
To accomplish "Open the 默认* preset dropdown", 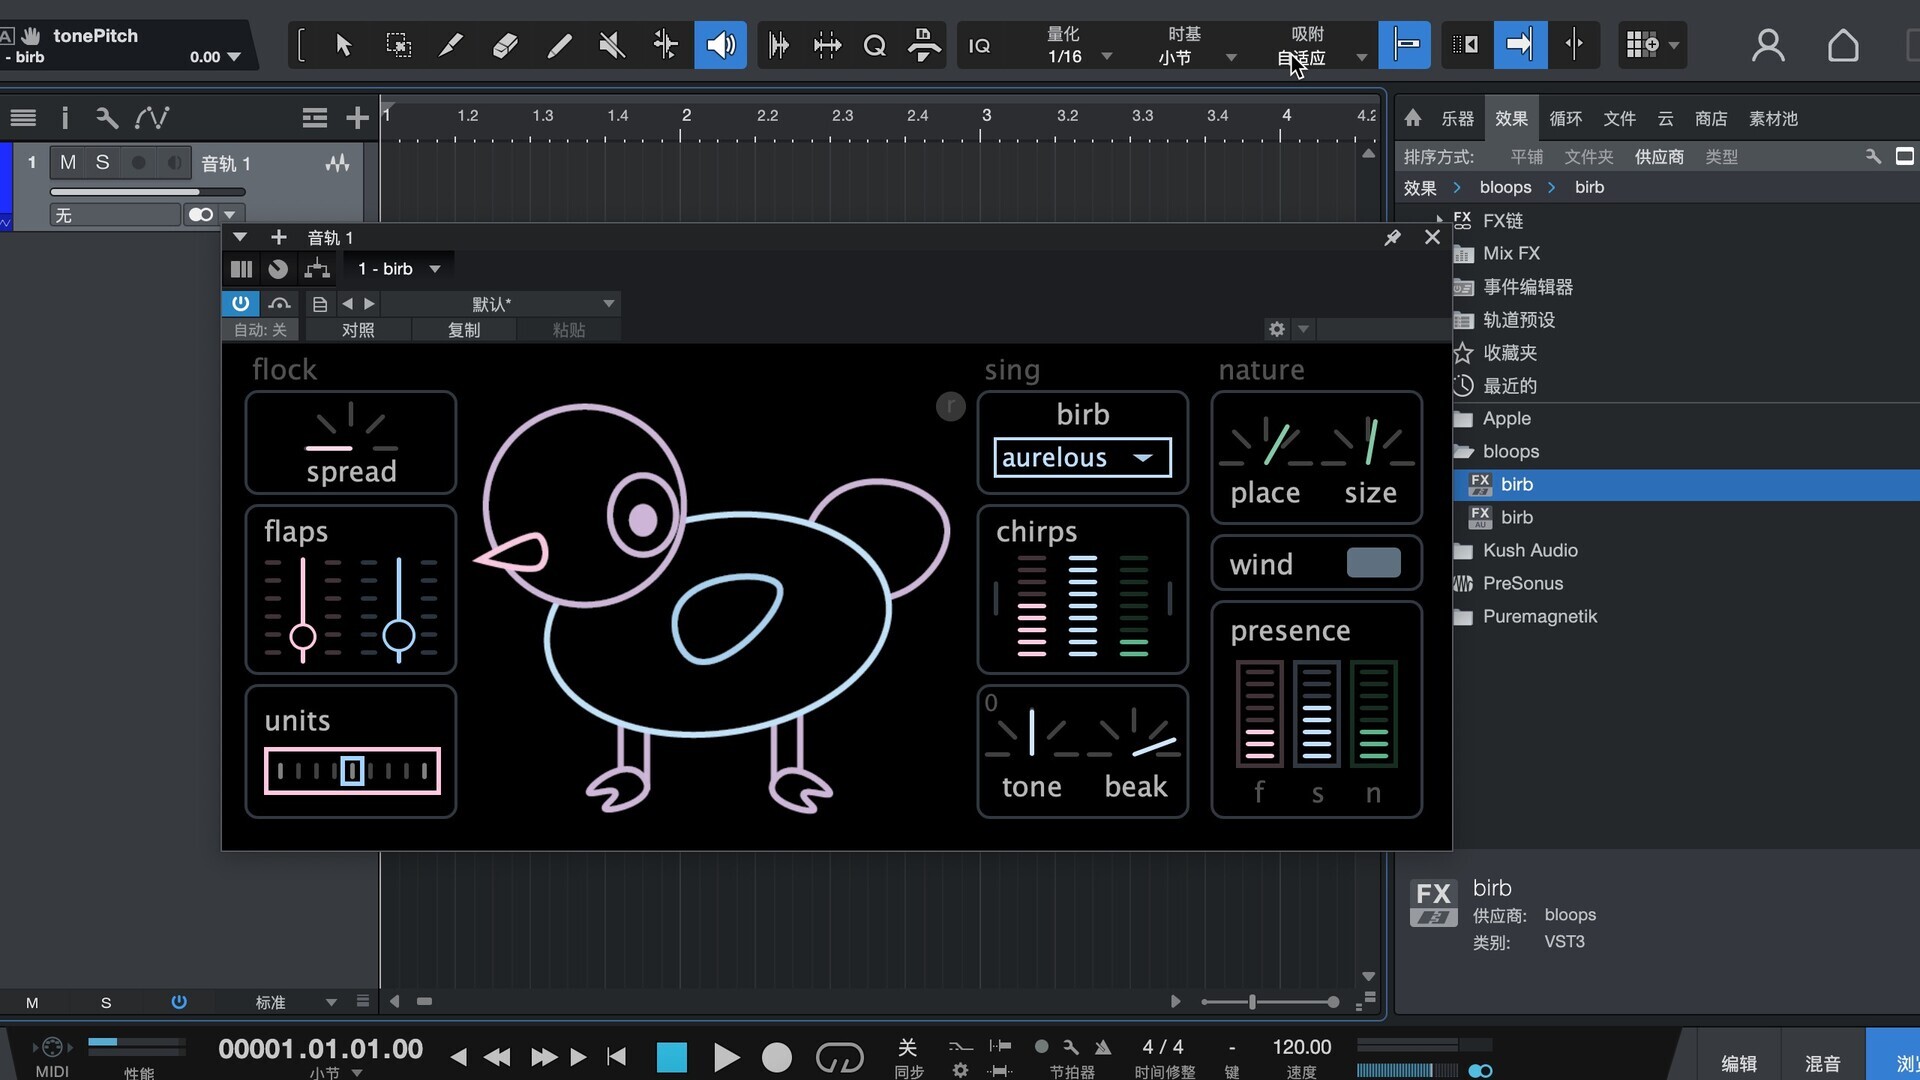I will (x=500, y=304).
